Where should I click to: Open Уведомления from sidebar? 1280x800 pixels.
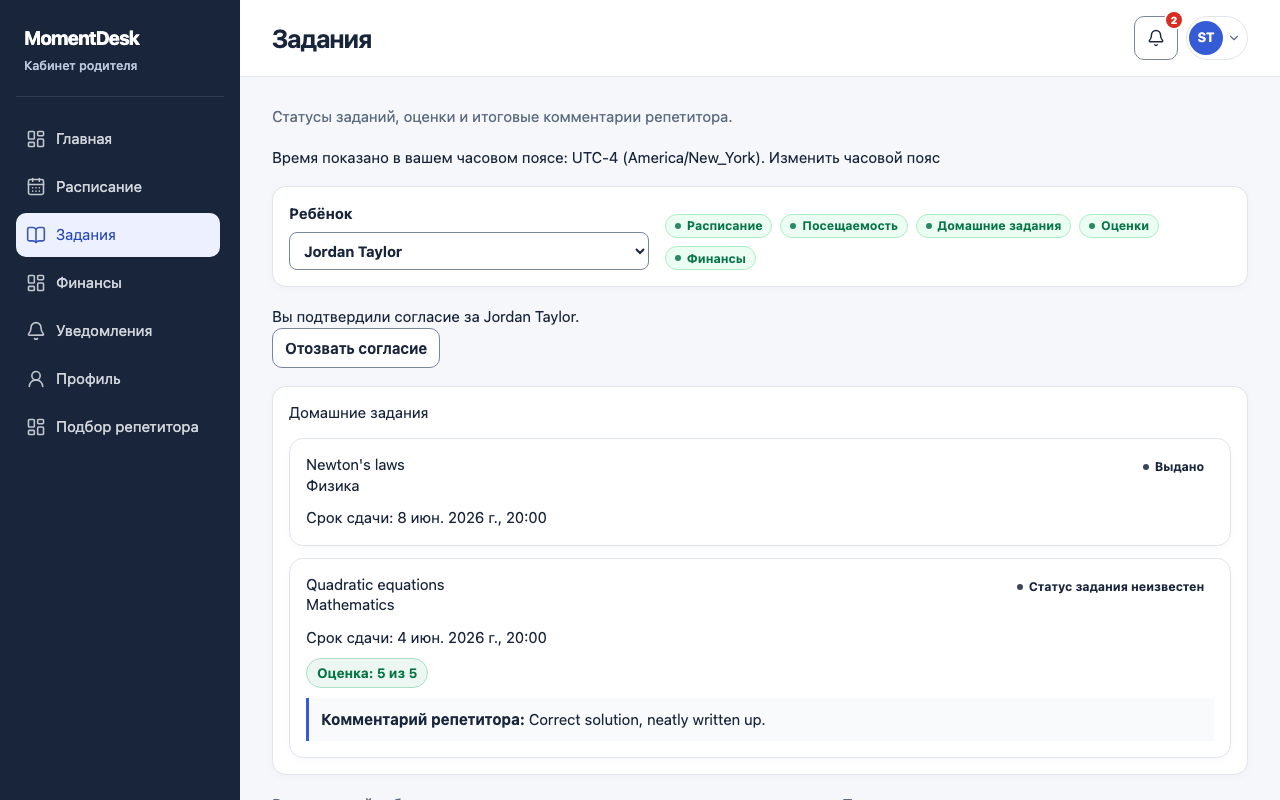coord(118,331)
